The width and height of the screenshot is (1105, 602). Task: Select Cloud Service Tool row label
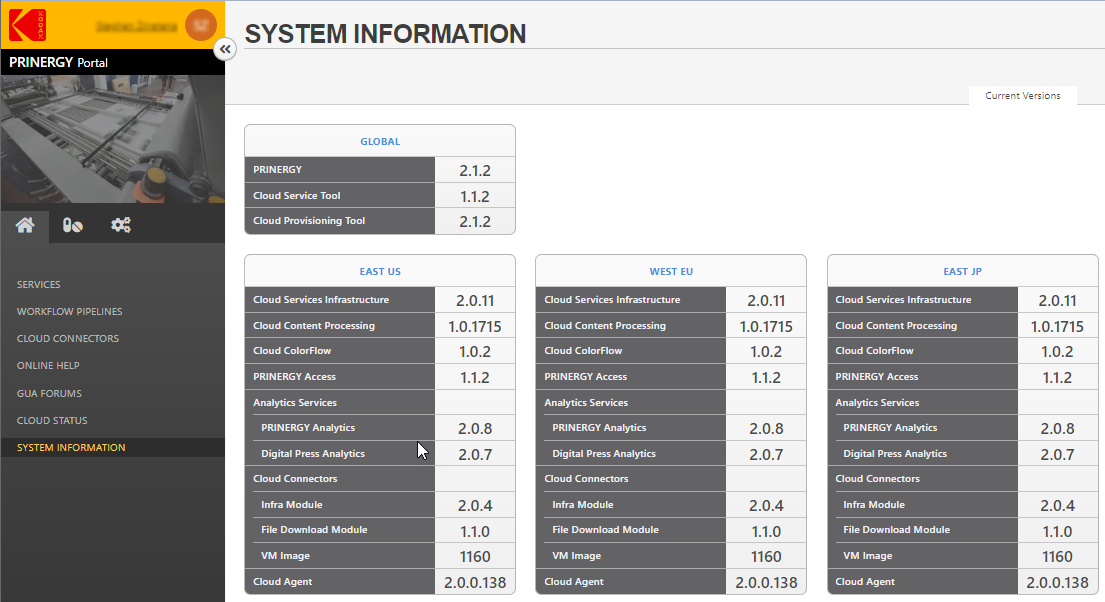coord(297,196)
